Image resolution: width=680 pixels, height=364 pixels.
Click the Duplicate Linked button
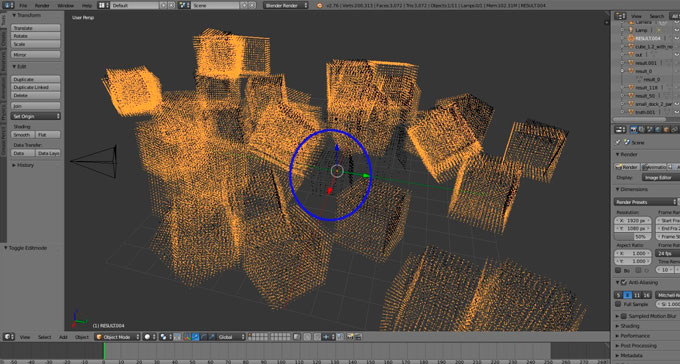(x=36, y=87)
